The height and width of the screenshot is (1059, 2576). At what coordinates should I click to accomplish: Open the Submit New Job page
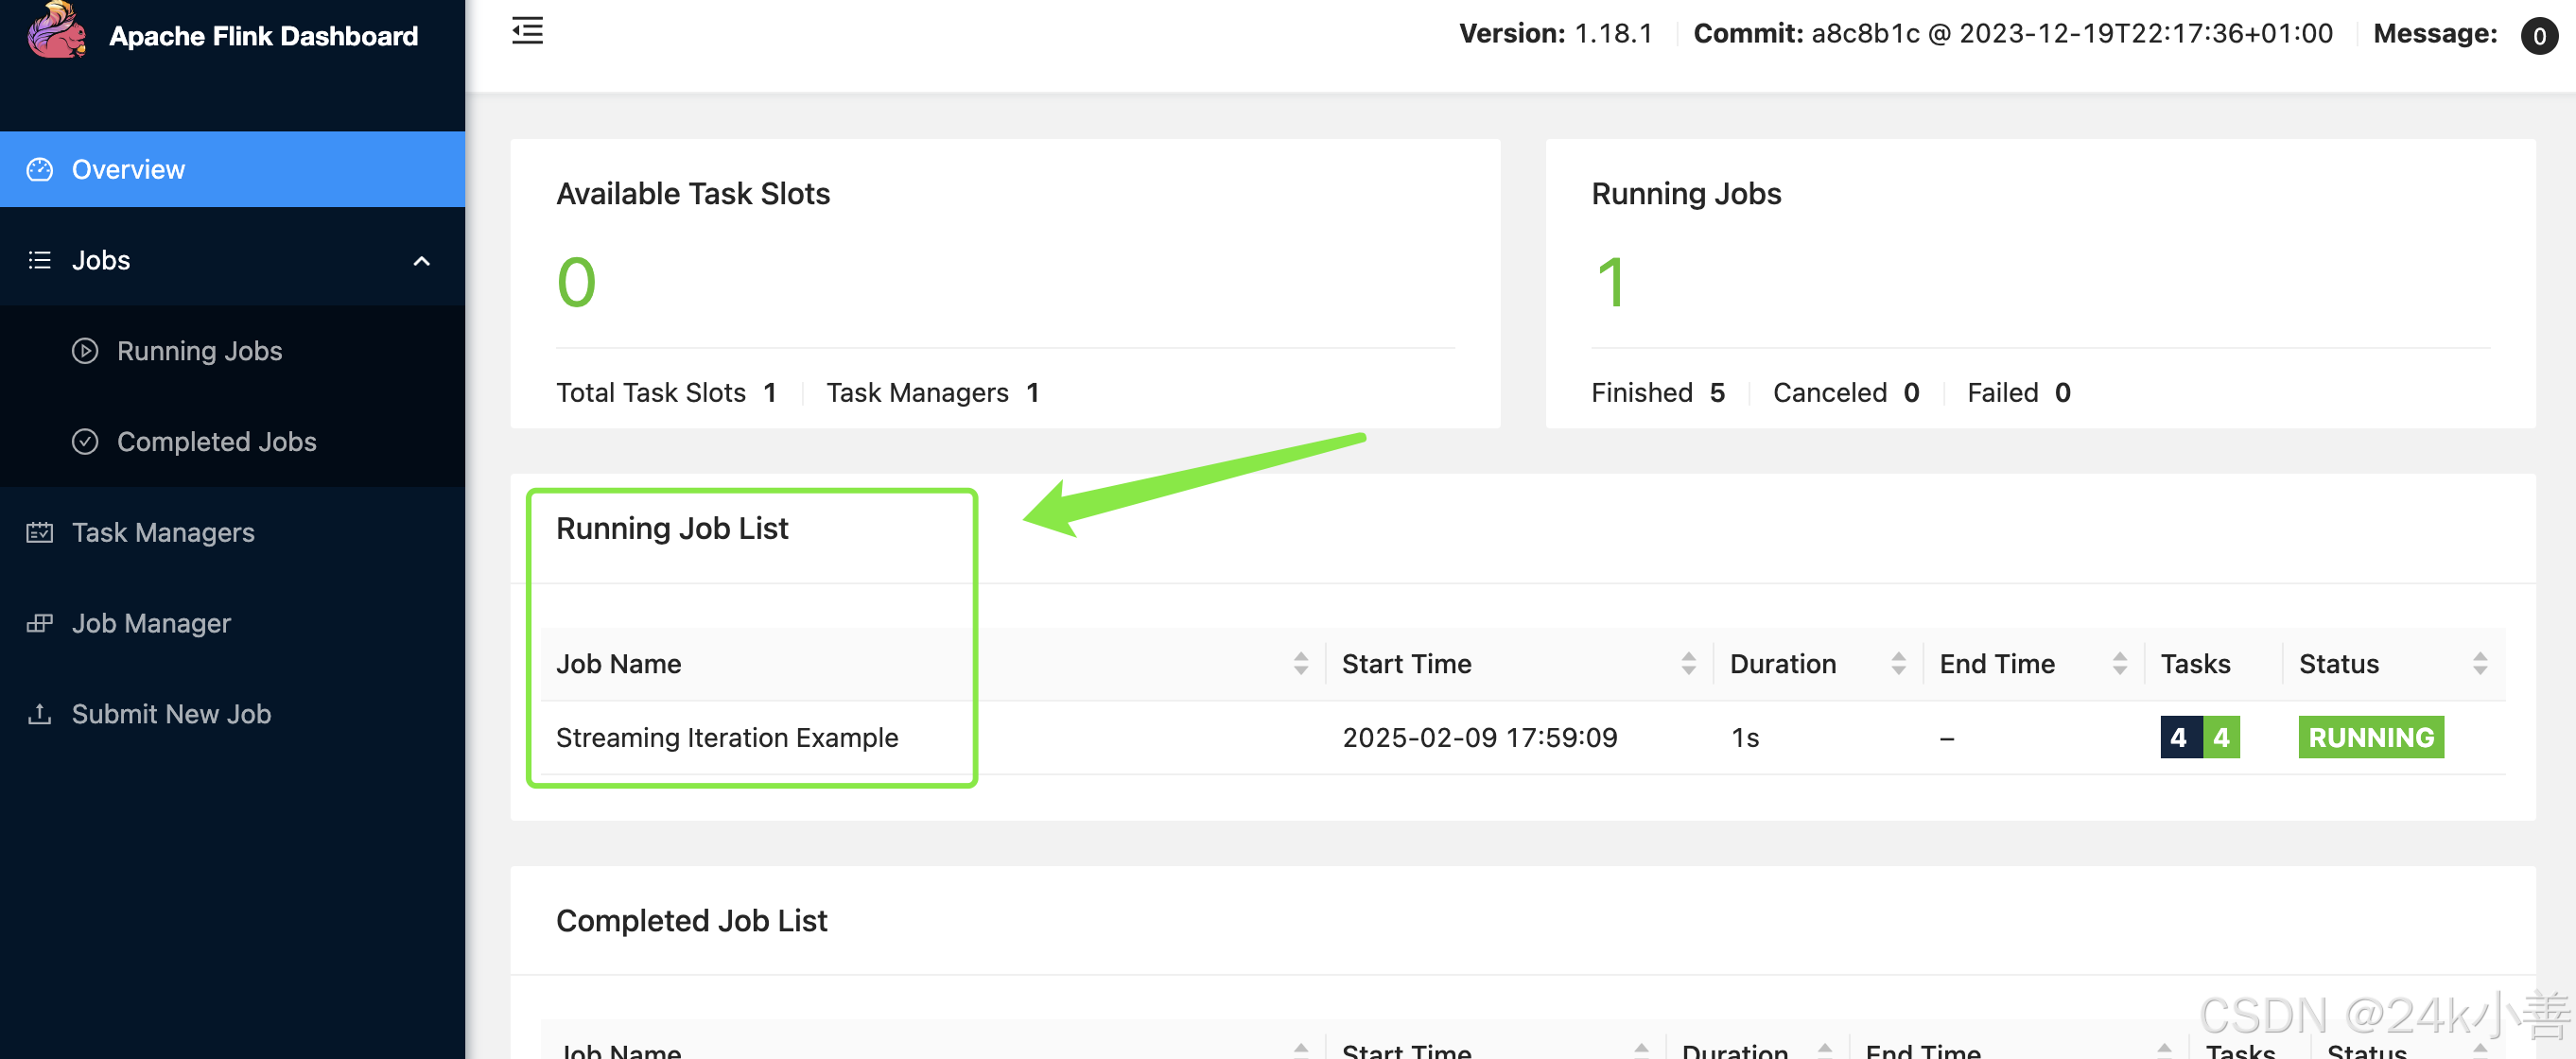point(171,714)
